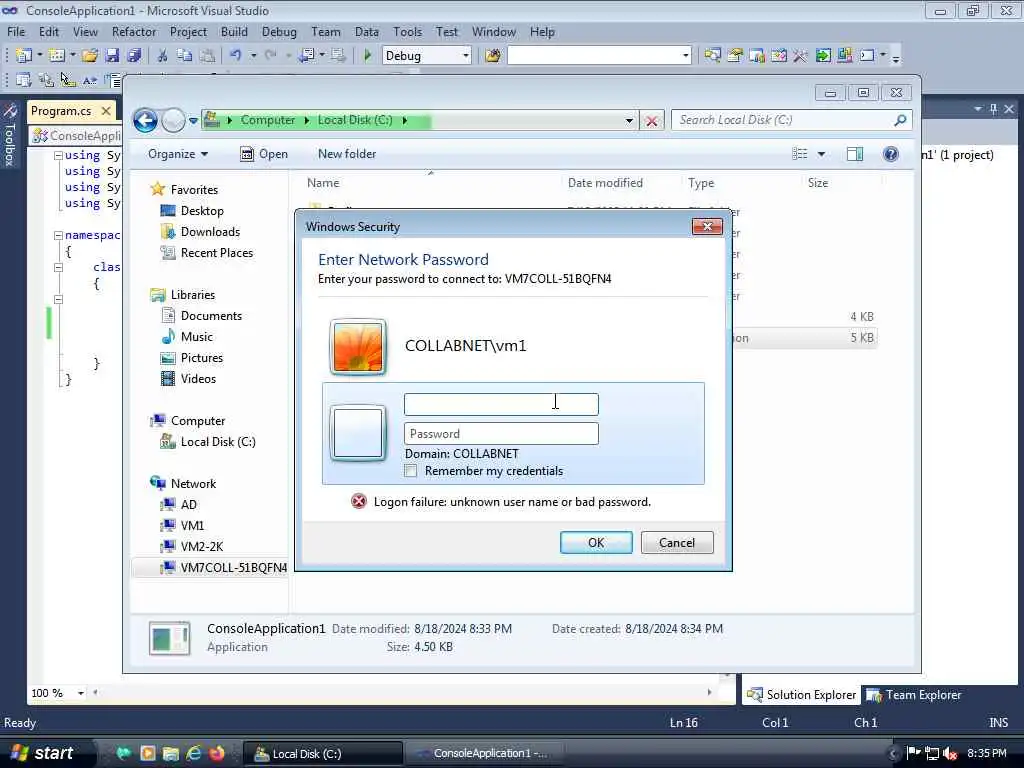Open the Toolbox side panel tab

tap(10, 135)
